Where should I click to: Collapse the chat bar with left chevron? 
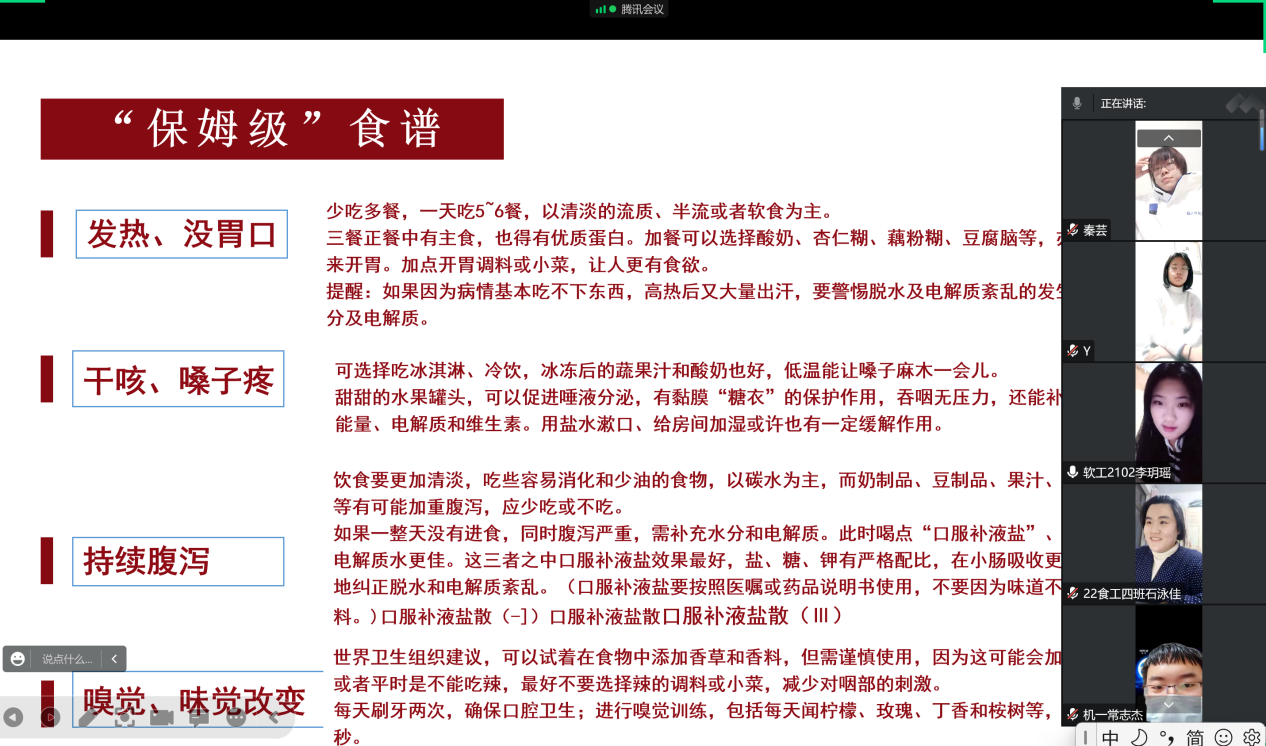click(114, 659)
